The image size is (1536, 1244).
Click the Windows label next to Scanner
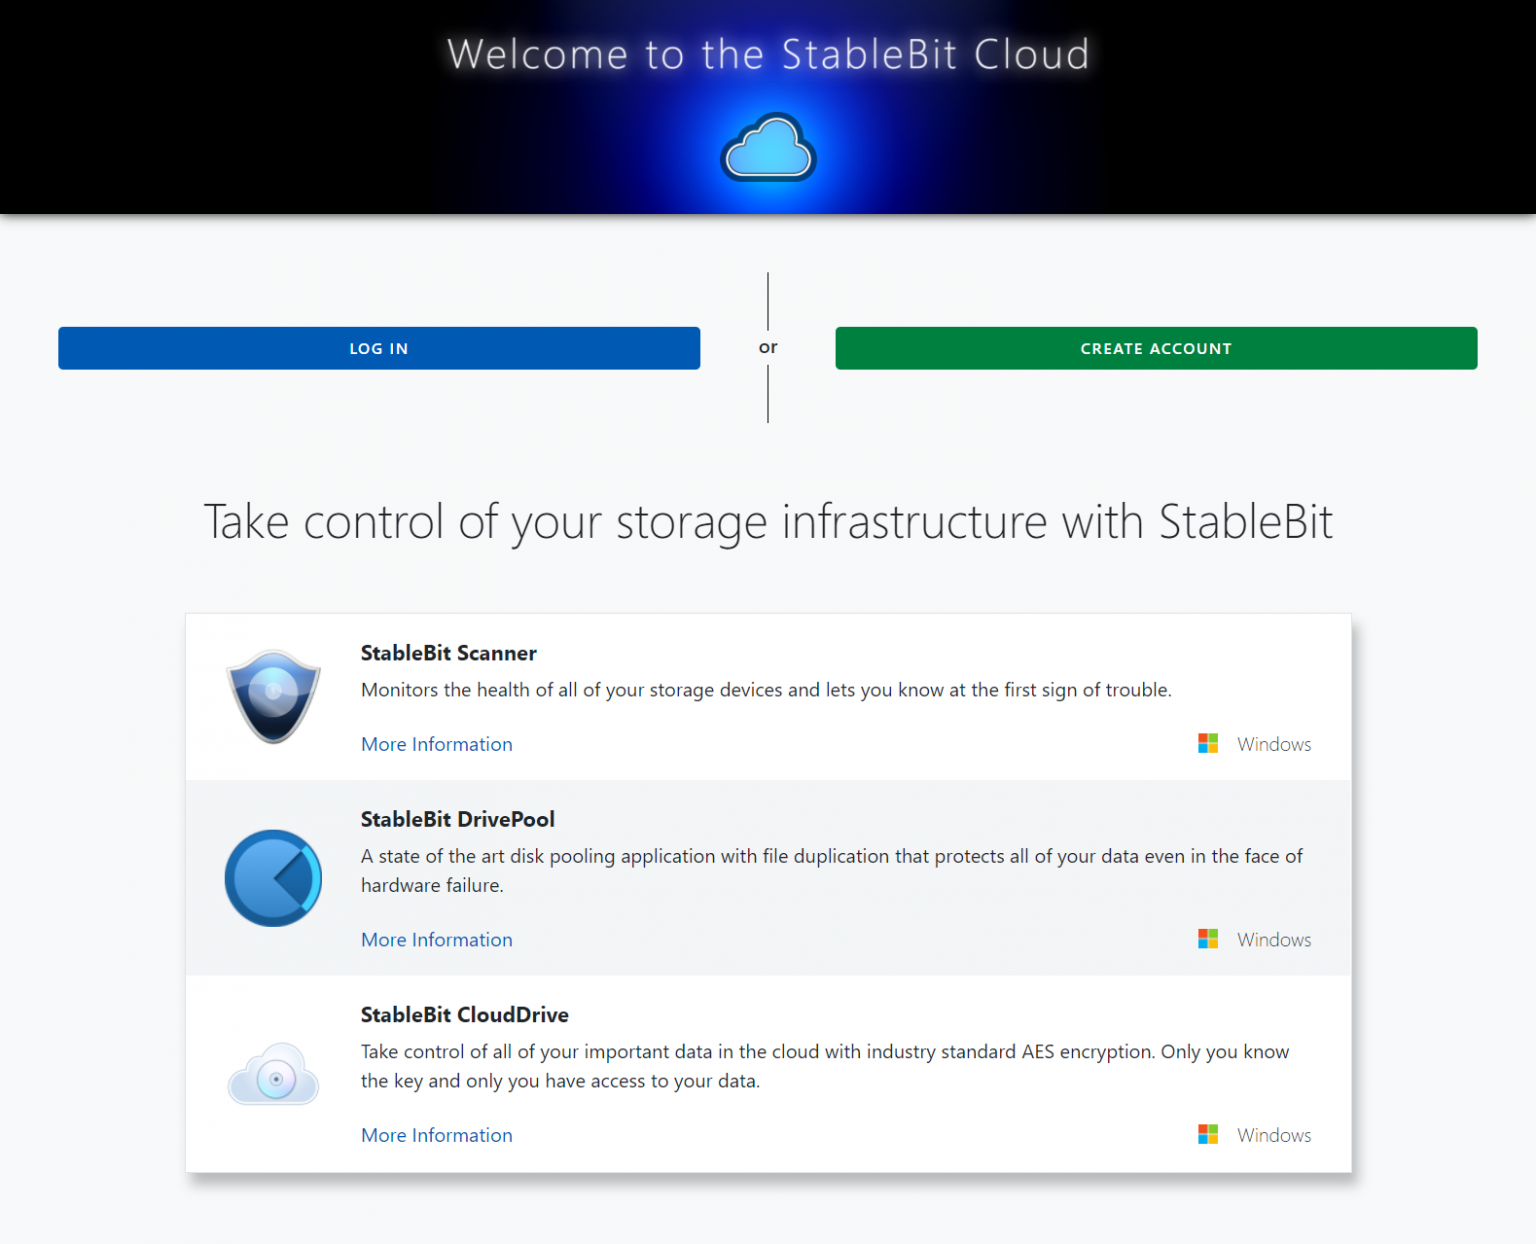coord(1273,743)
